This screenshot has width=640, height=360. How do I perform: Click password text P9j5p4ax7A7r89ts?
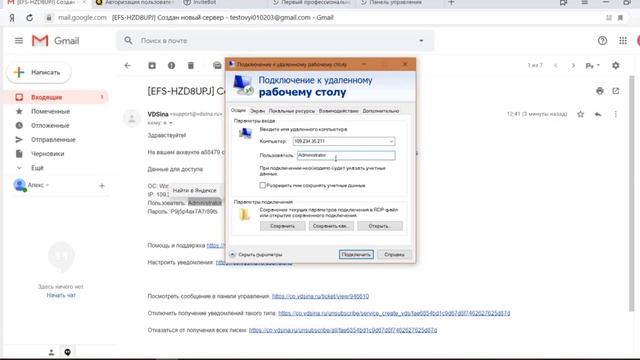point(194,211)
